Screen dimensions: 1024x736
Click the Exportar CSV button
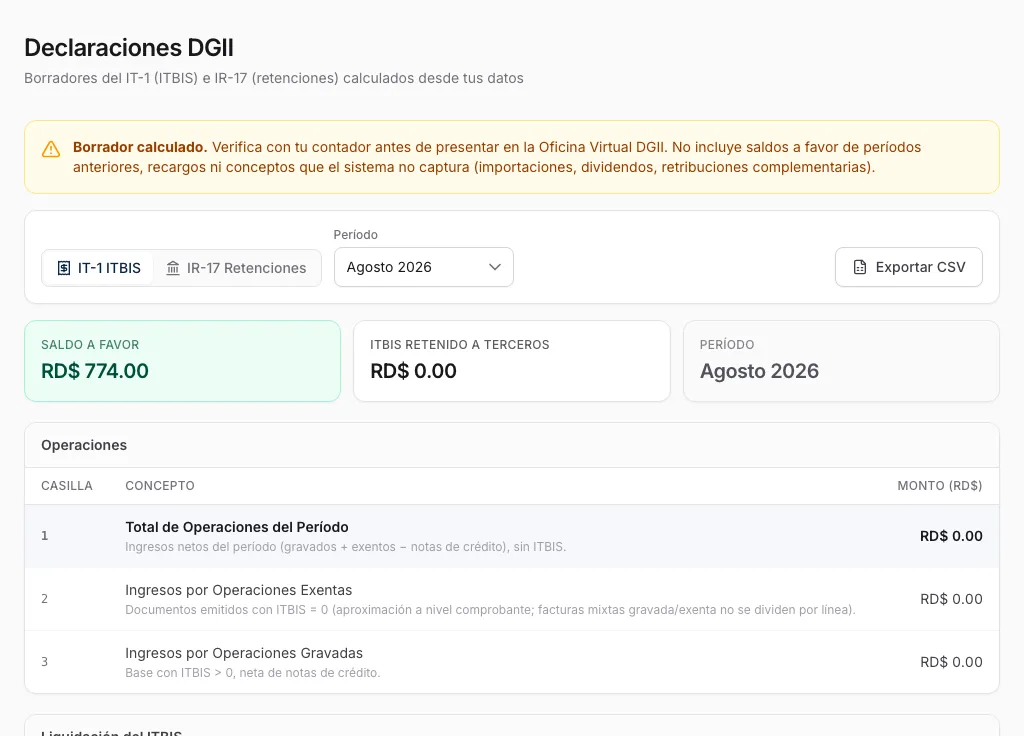tap(908, 267)
